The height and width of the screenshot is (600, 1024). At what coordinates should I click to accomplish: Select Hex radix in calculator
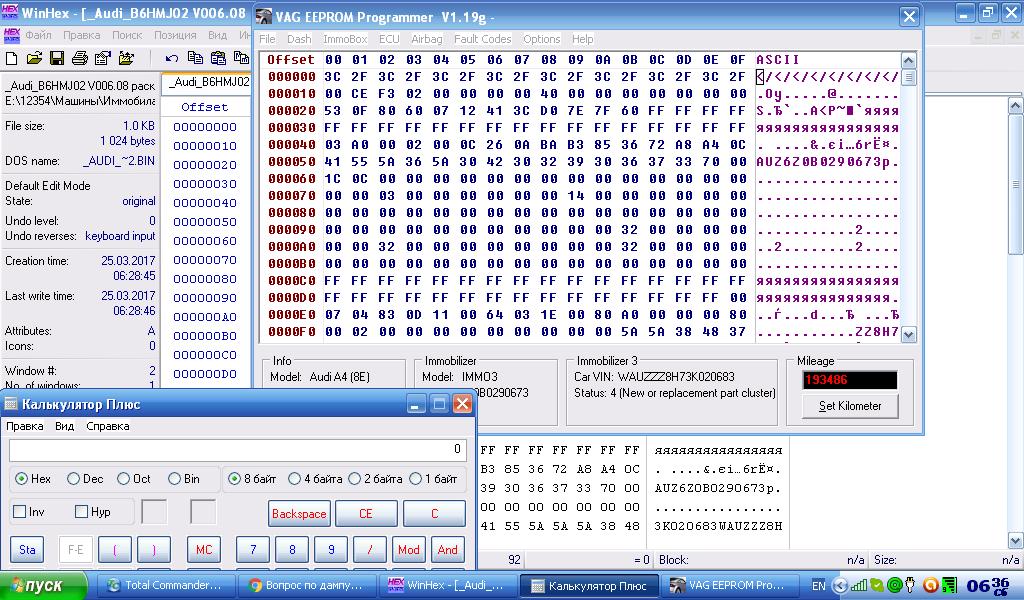click(22, 479)
